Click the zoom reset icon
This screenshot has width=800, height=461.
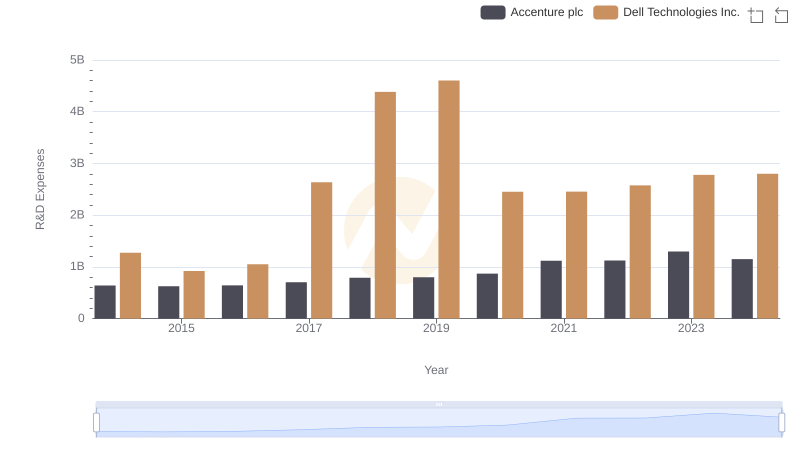782,14
